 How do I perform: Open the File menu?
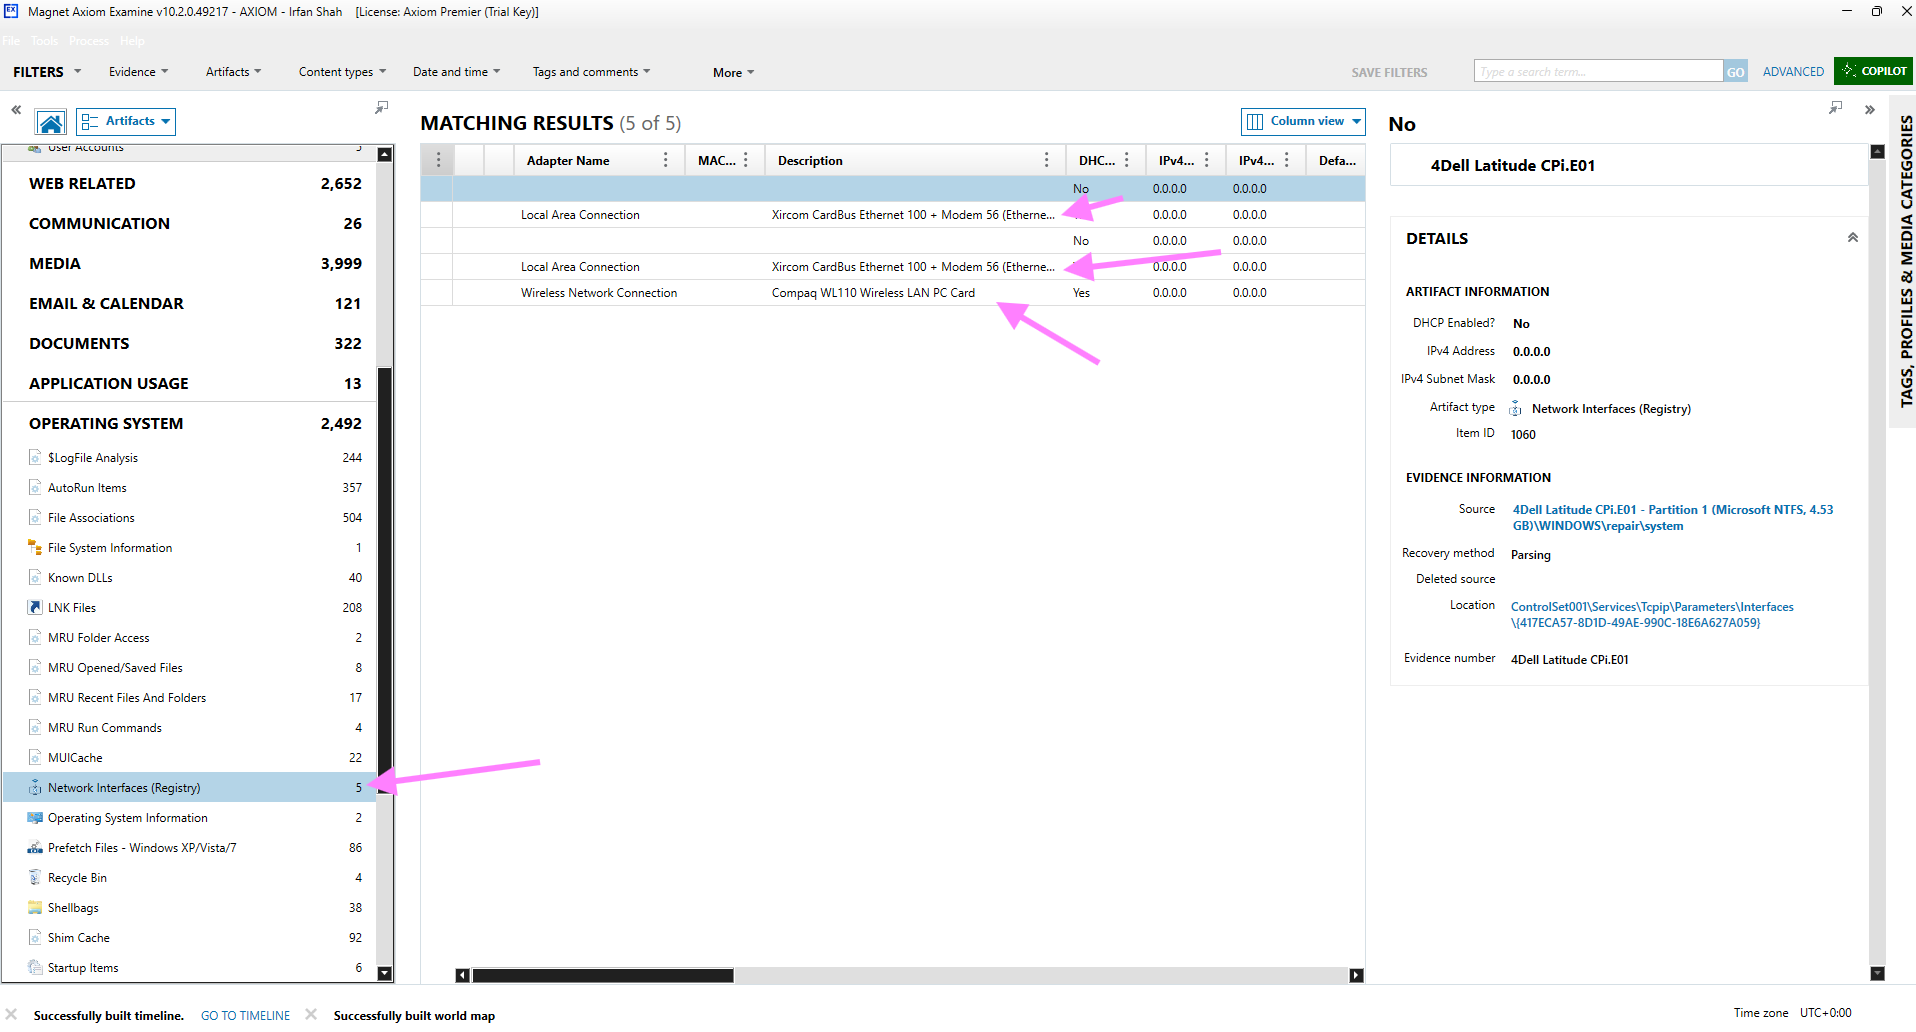tap(11, 41)
